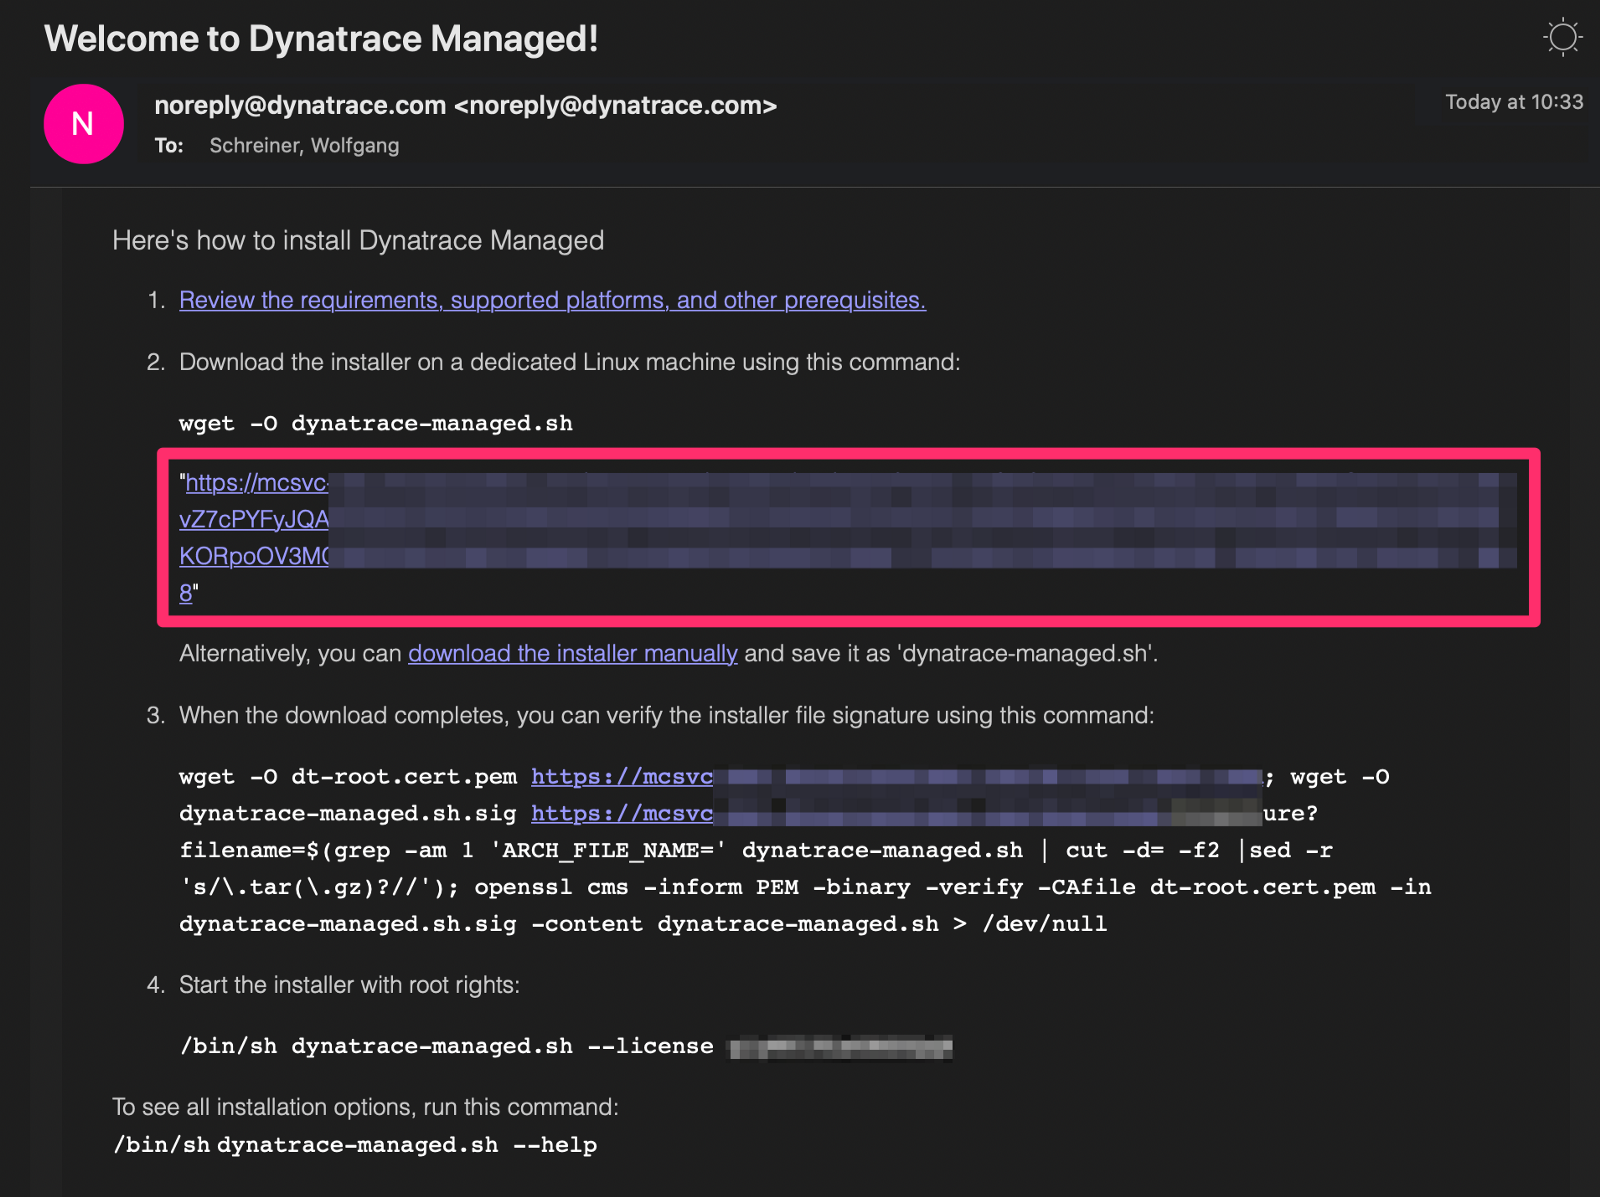The height and width of the screenshot is (1197, 1600).
Task: Click the heading 'Here's how to install Dynatrace Managed'
Action: pos(358,241)
